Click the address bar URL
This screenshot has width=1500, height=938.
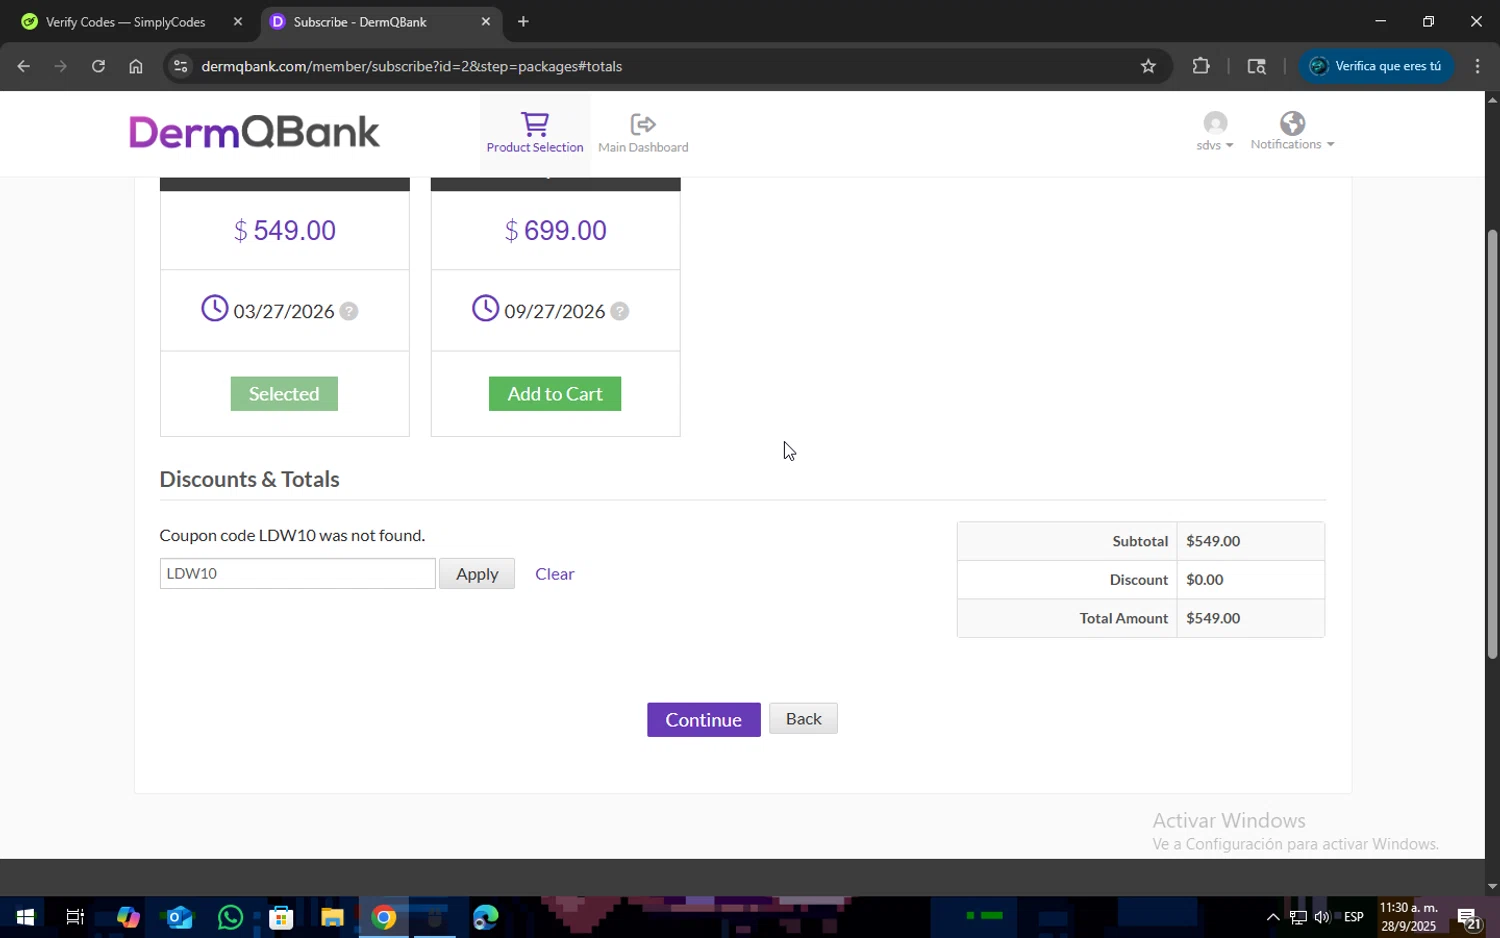pyautogui.click(x=412, y=66)
